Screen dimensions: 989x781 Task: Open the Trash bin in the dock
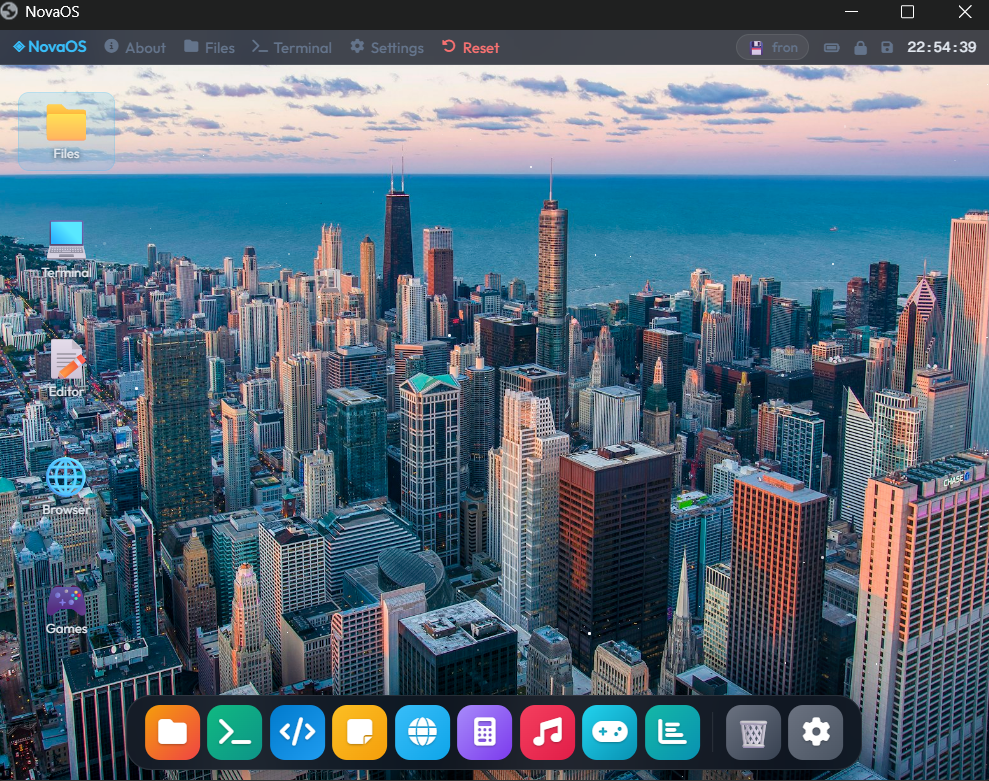tap(753, 732)
